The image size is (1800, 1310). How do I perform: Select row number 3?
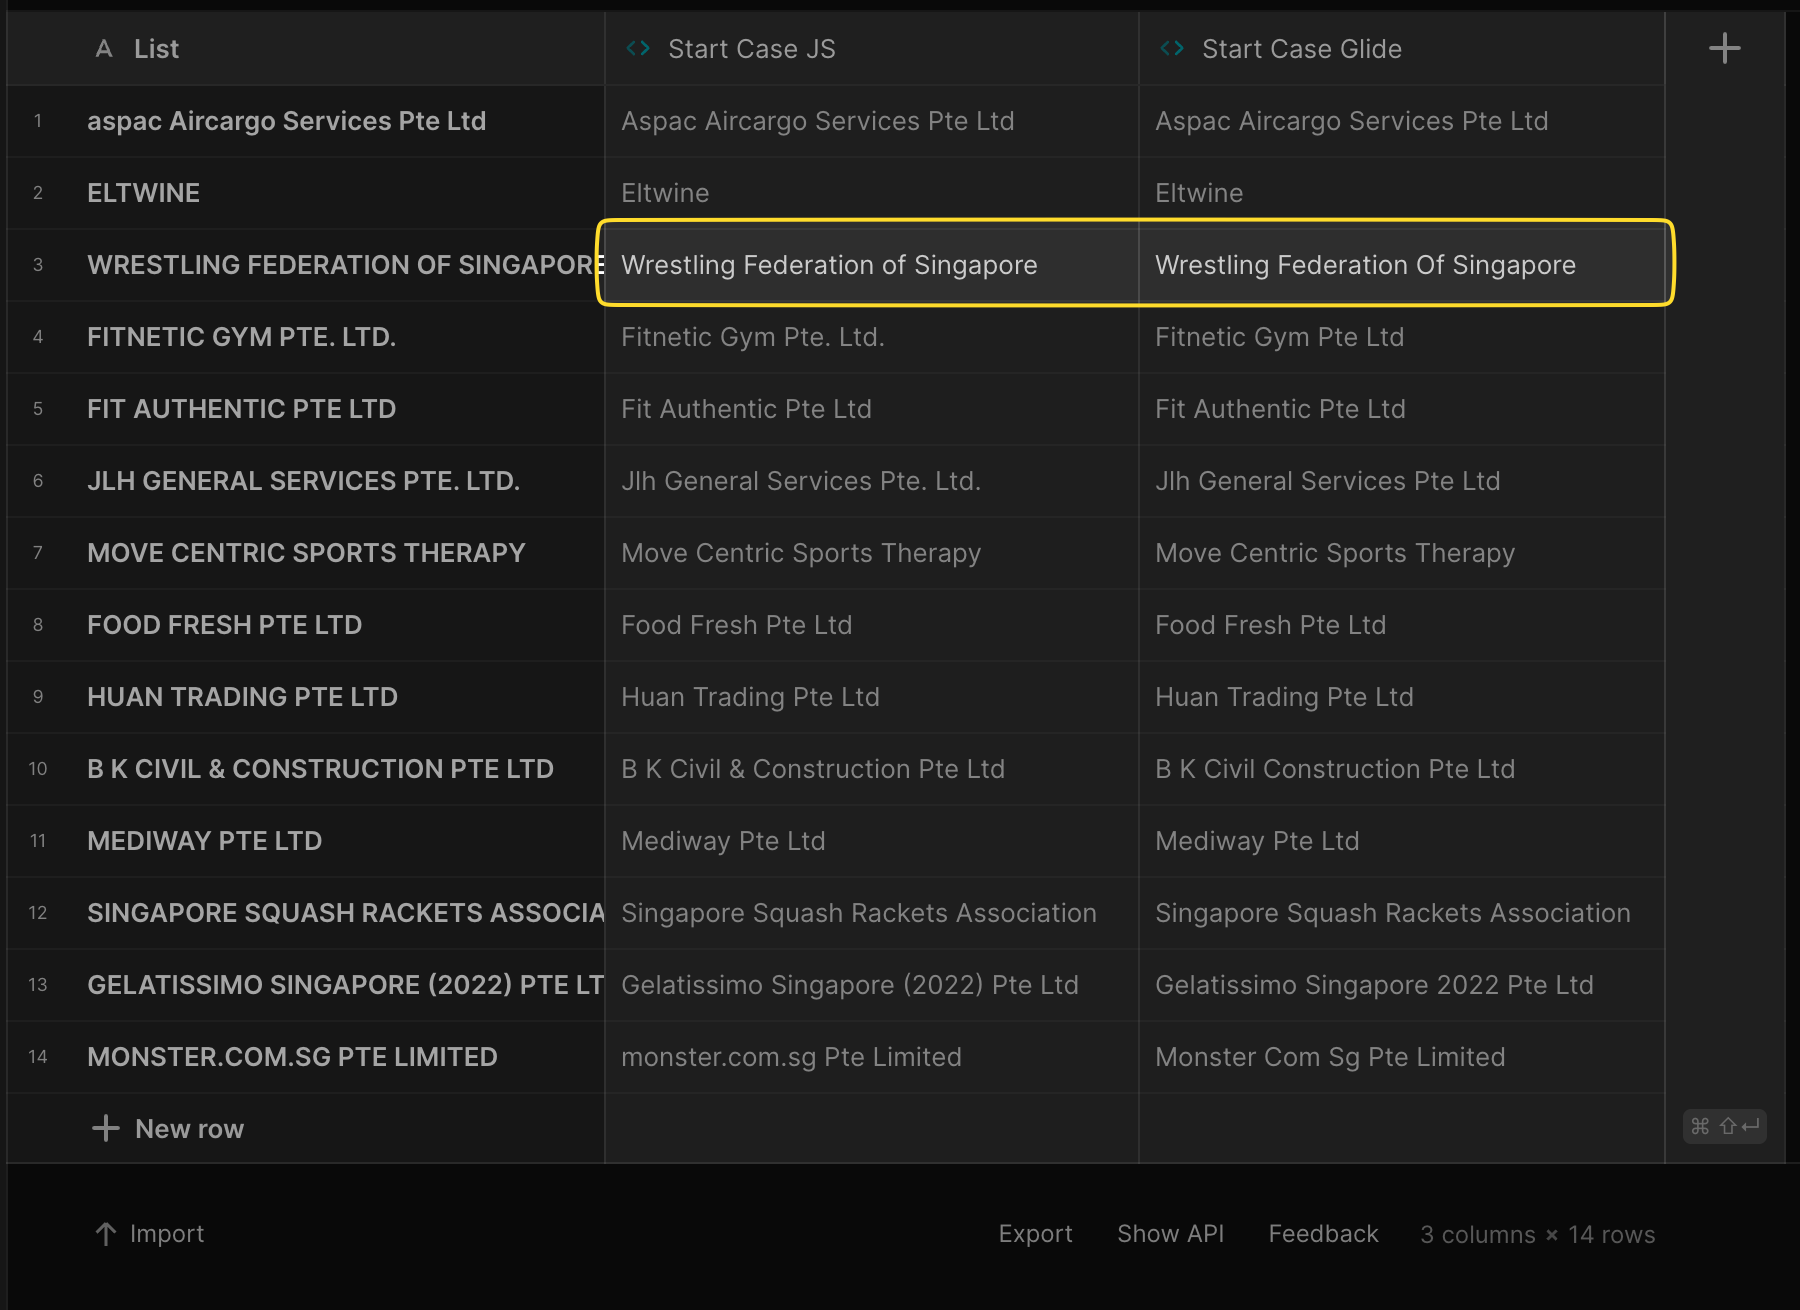[x=38, y=265]
